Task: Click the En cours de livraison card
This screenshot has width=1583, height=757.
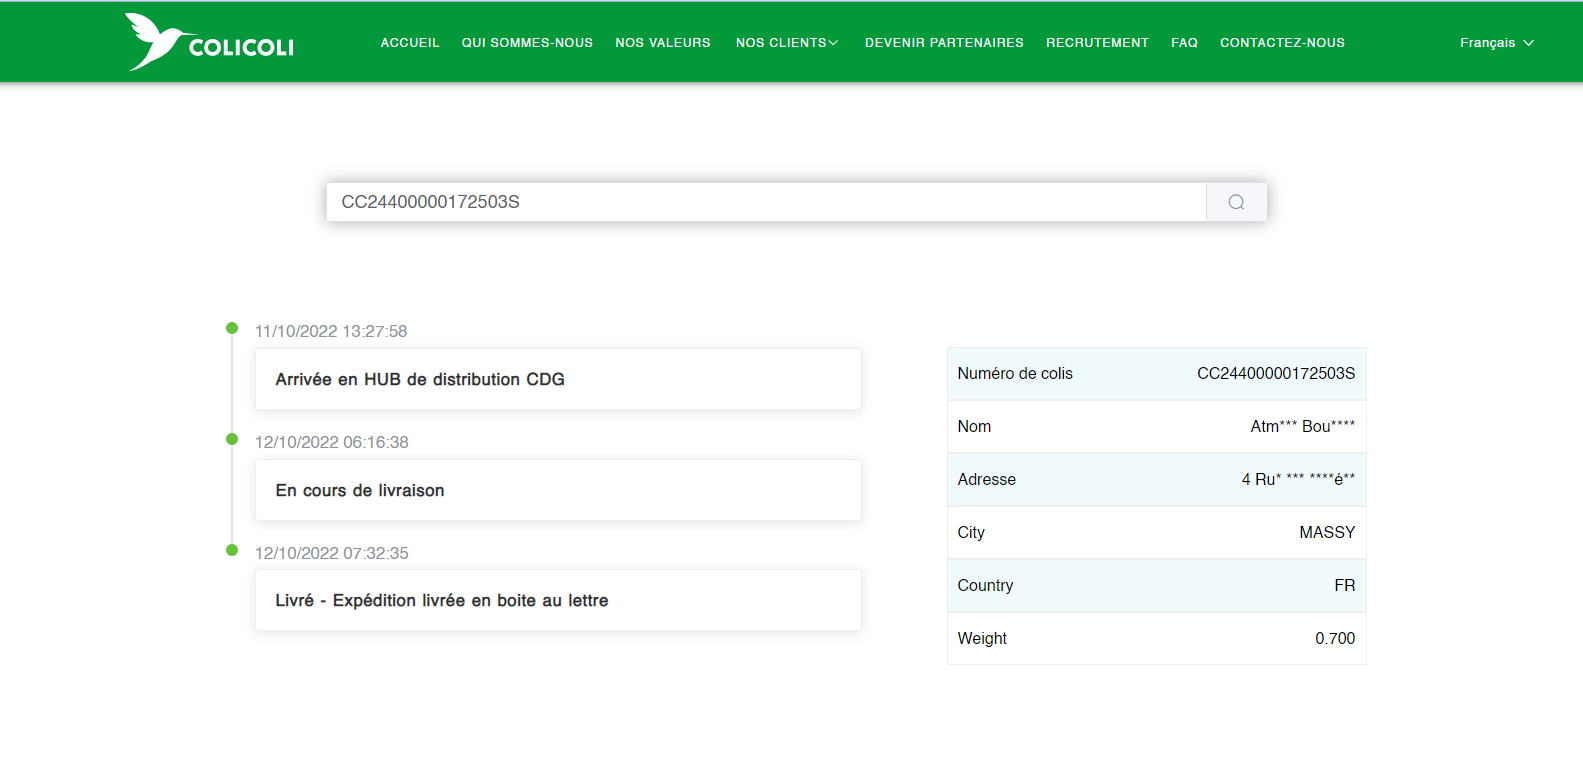Action: (558, 490)
